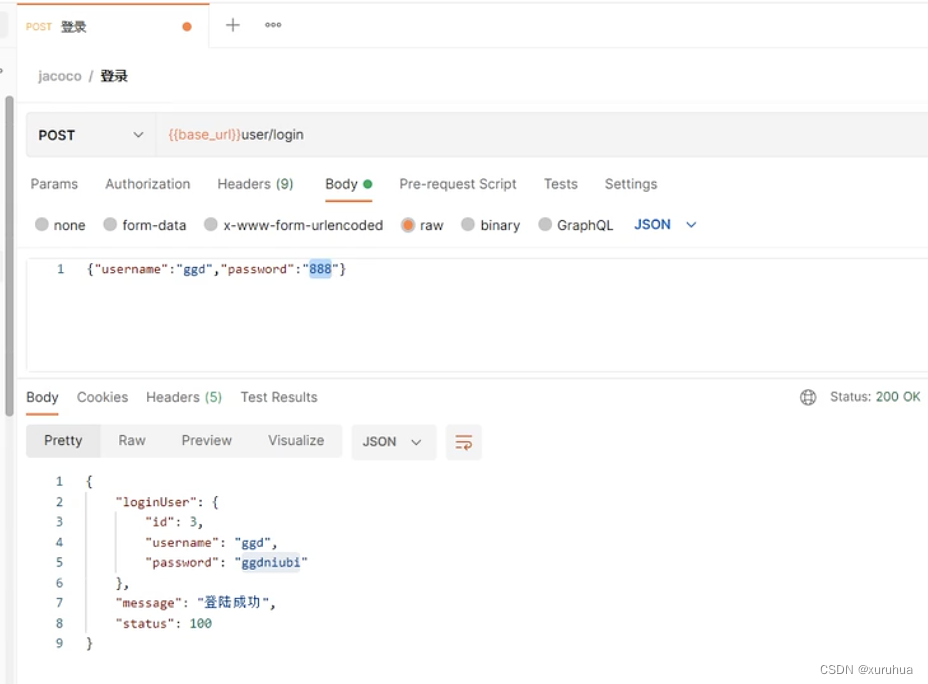Viewport: 928px width, 684px height.
Task: Click the unsaved orange dot on 登录 tab
Action: [x=187, y=27]
